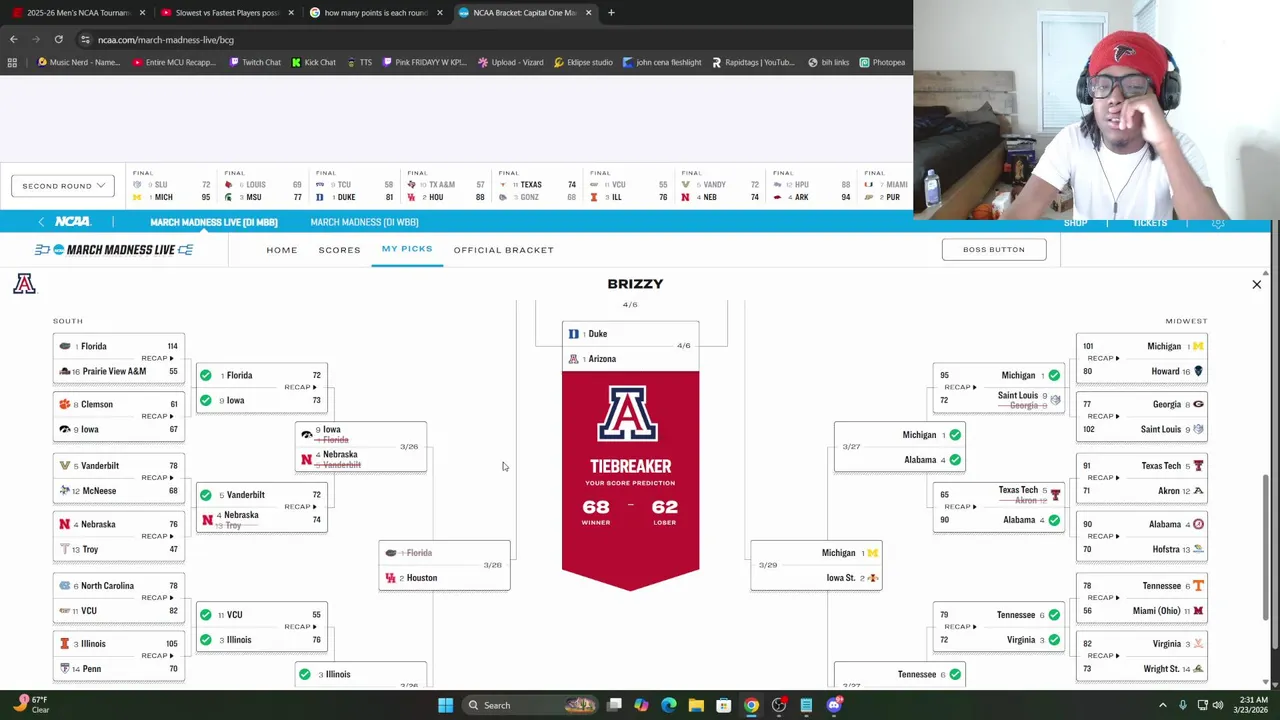Open Recap for Florida vs Prairie View A&M
Screen dimensions: 1280x720
click(x=157, y=358)
